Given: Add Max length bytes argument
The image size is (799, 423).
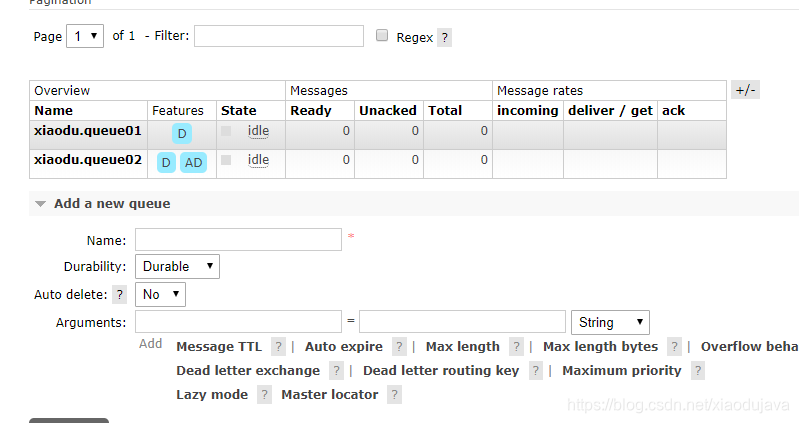Looking at the screenshot, I should click(x=600, y=347).
